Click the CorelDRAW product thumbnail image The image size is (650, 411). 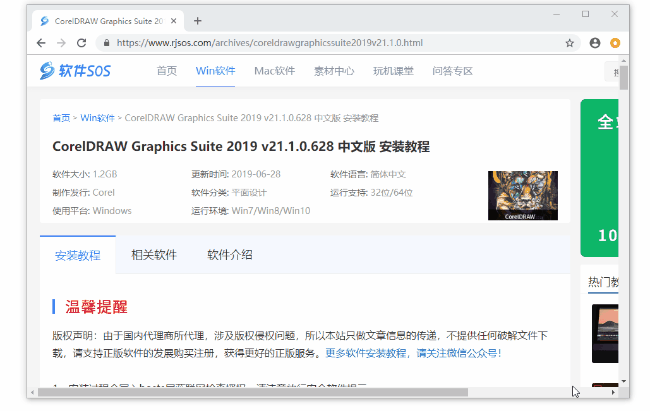[523, 195]
